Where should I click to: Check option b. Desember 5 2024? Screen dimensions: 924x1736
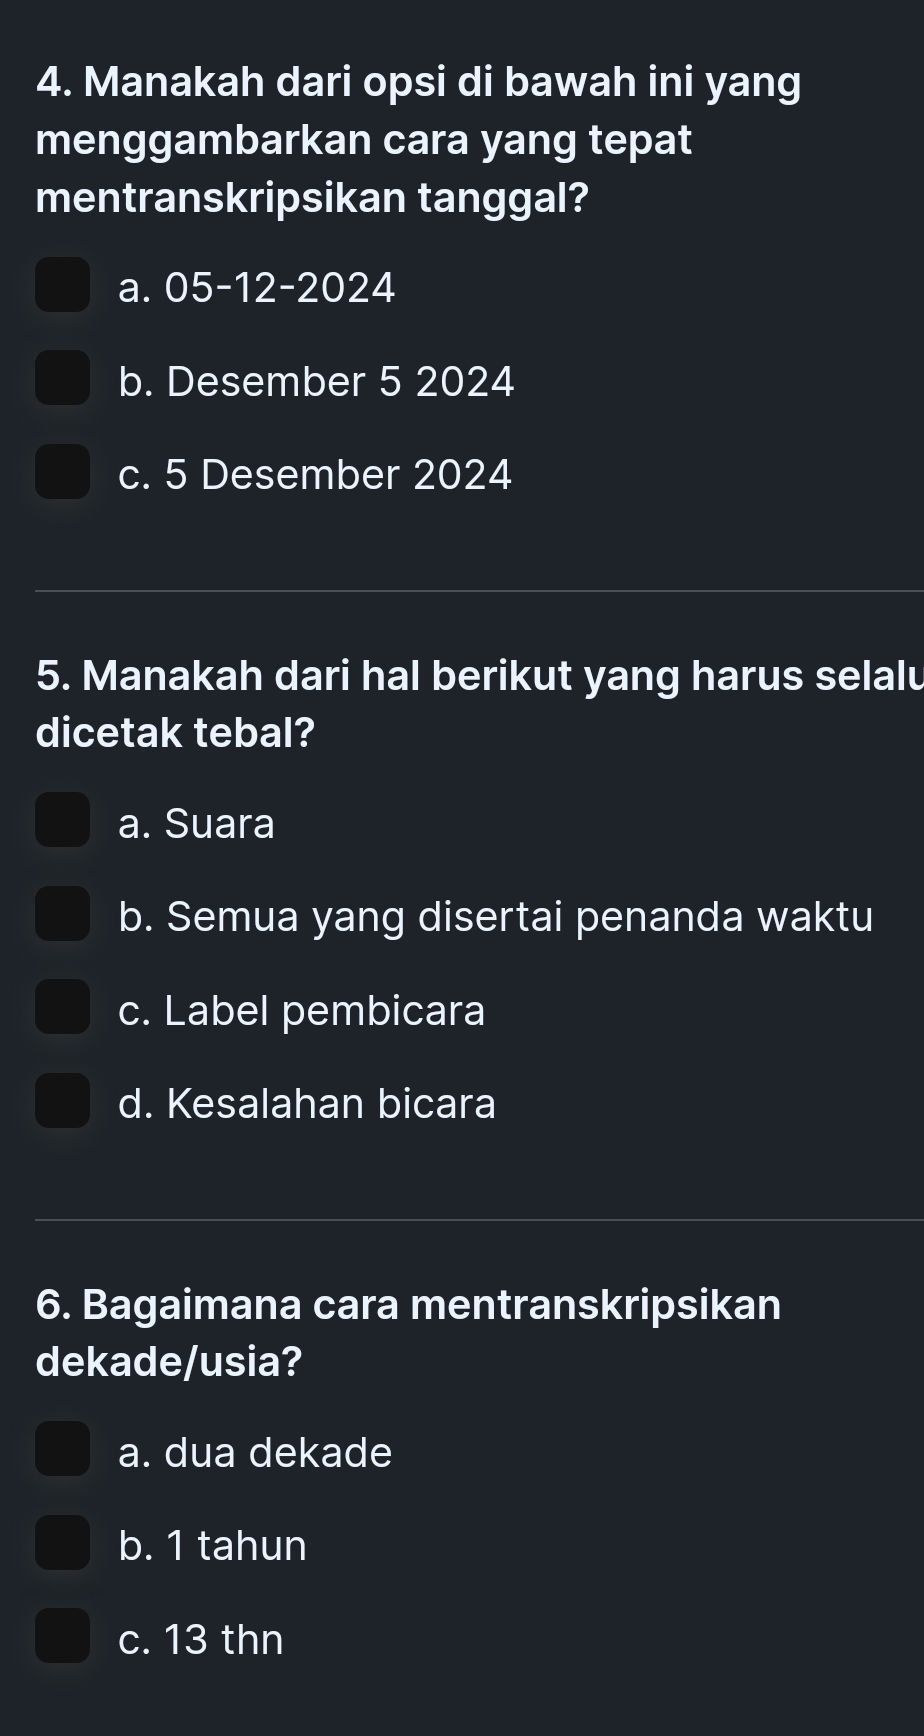62,381
